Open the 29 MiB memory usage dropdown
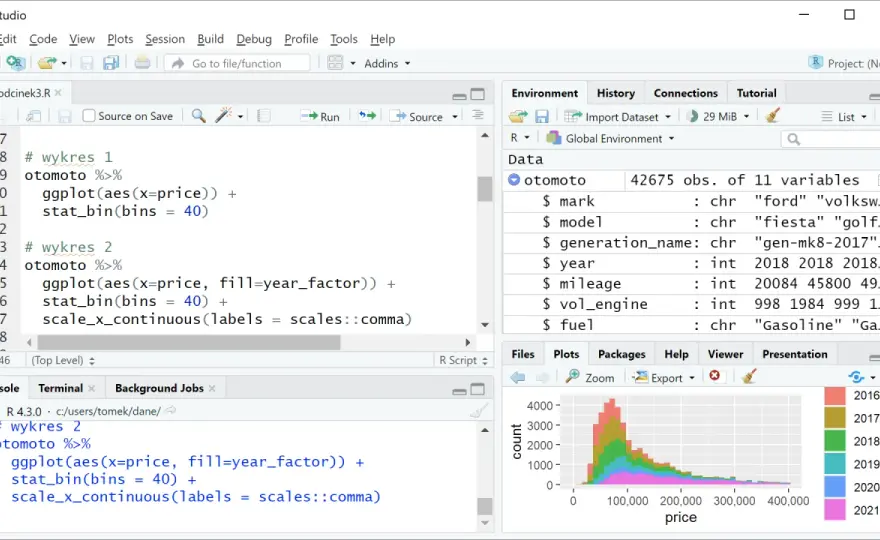 click(718, 116)
